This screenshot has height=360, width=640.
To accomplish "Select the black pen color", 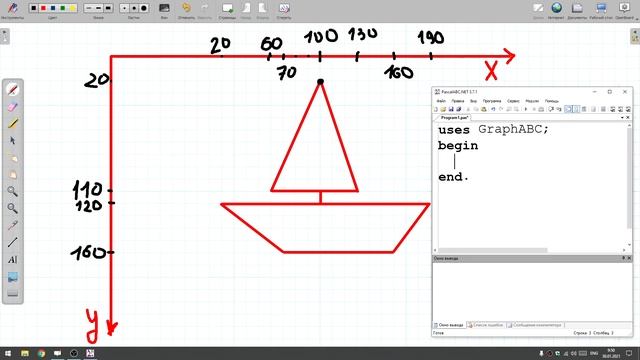I will tap(33, 8).
